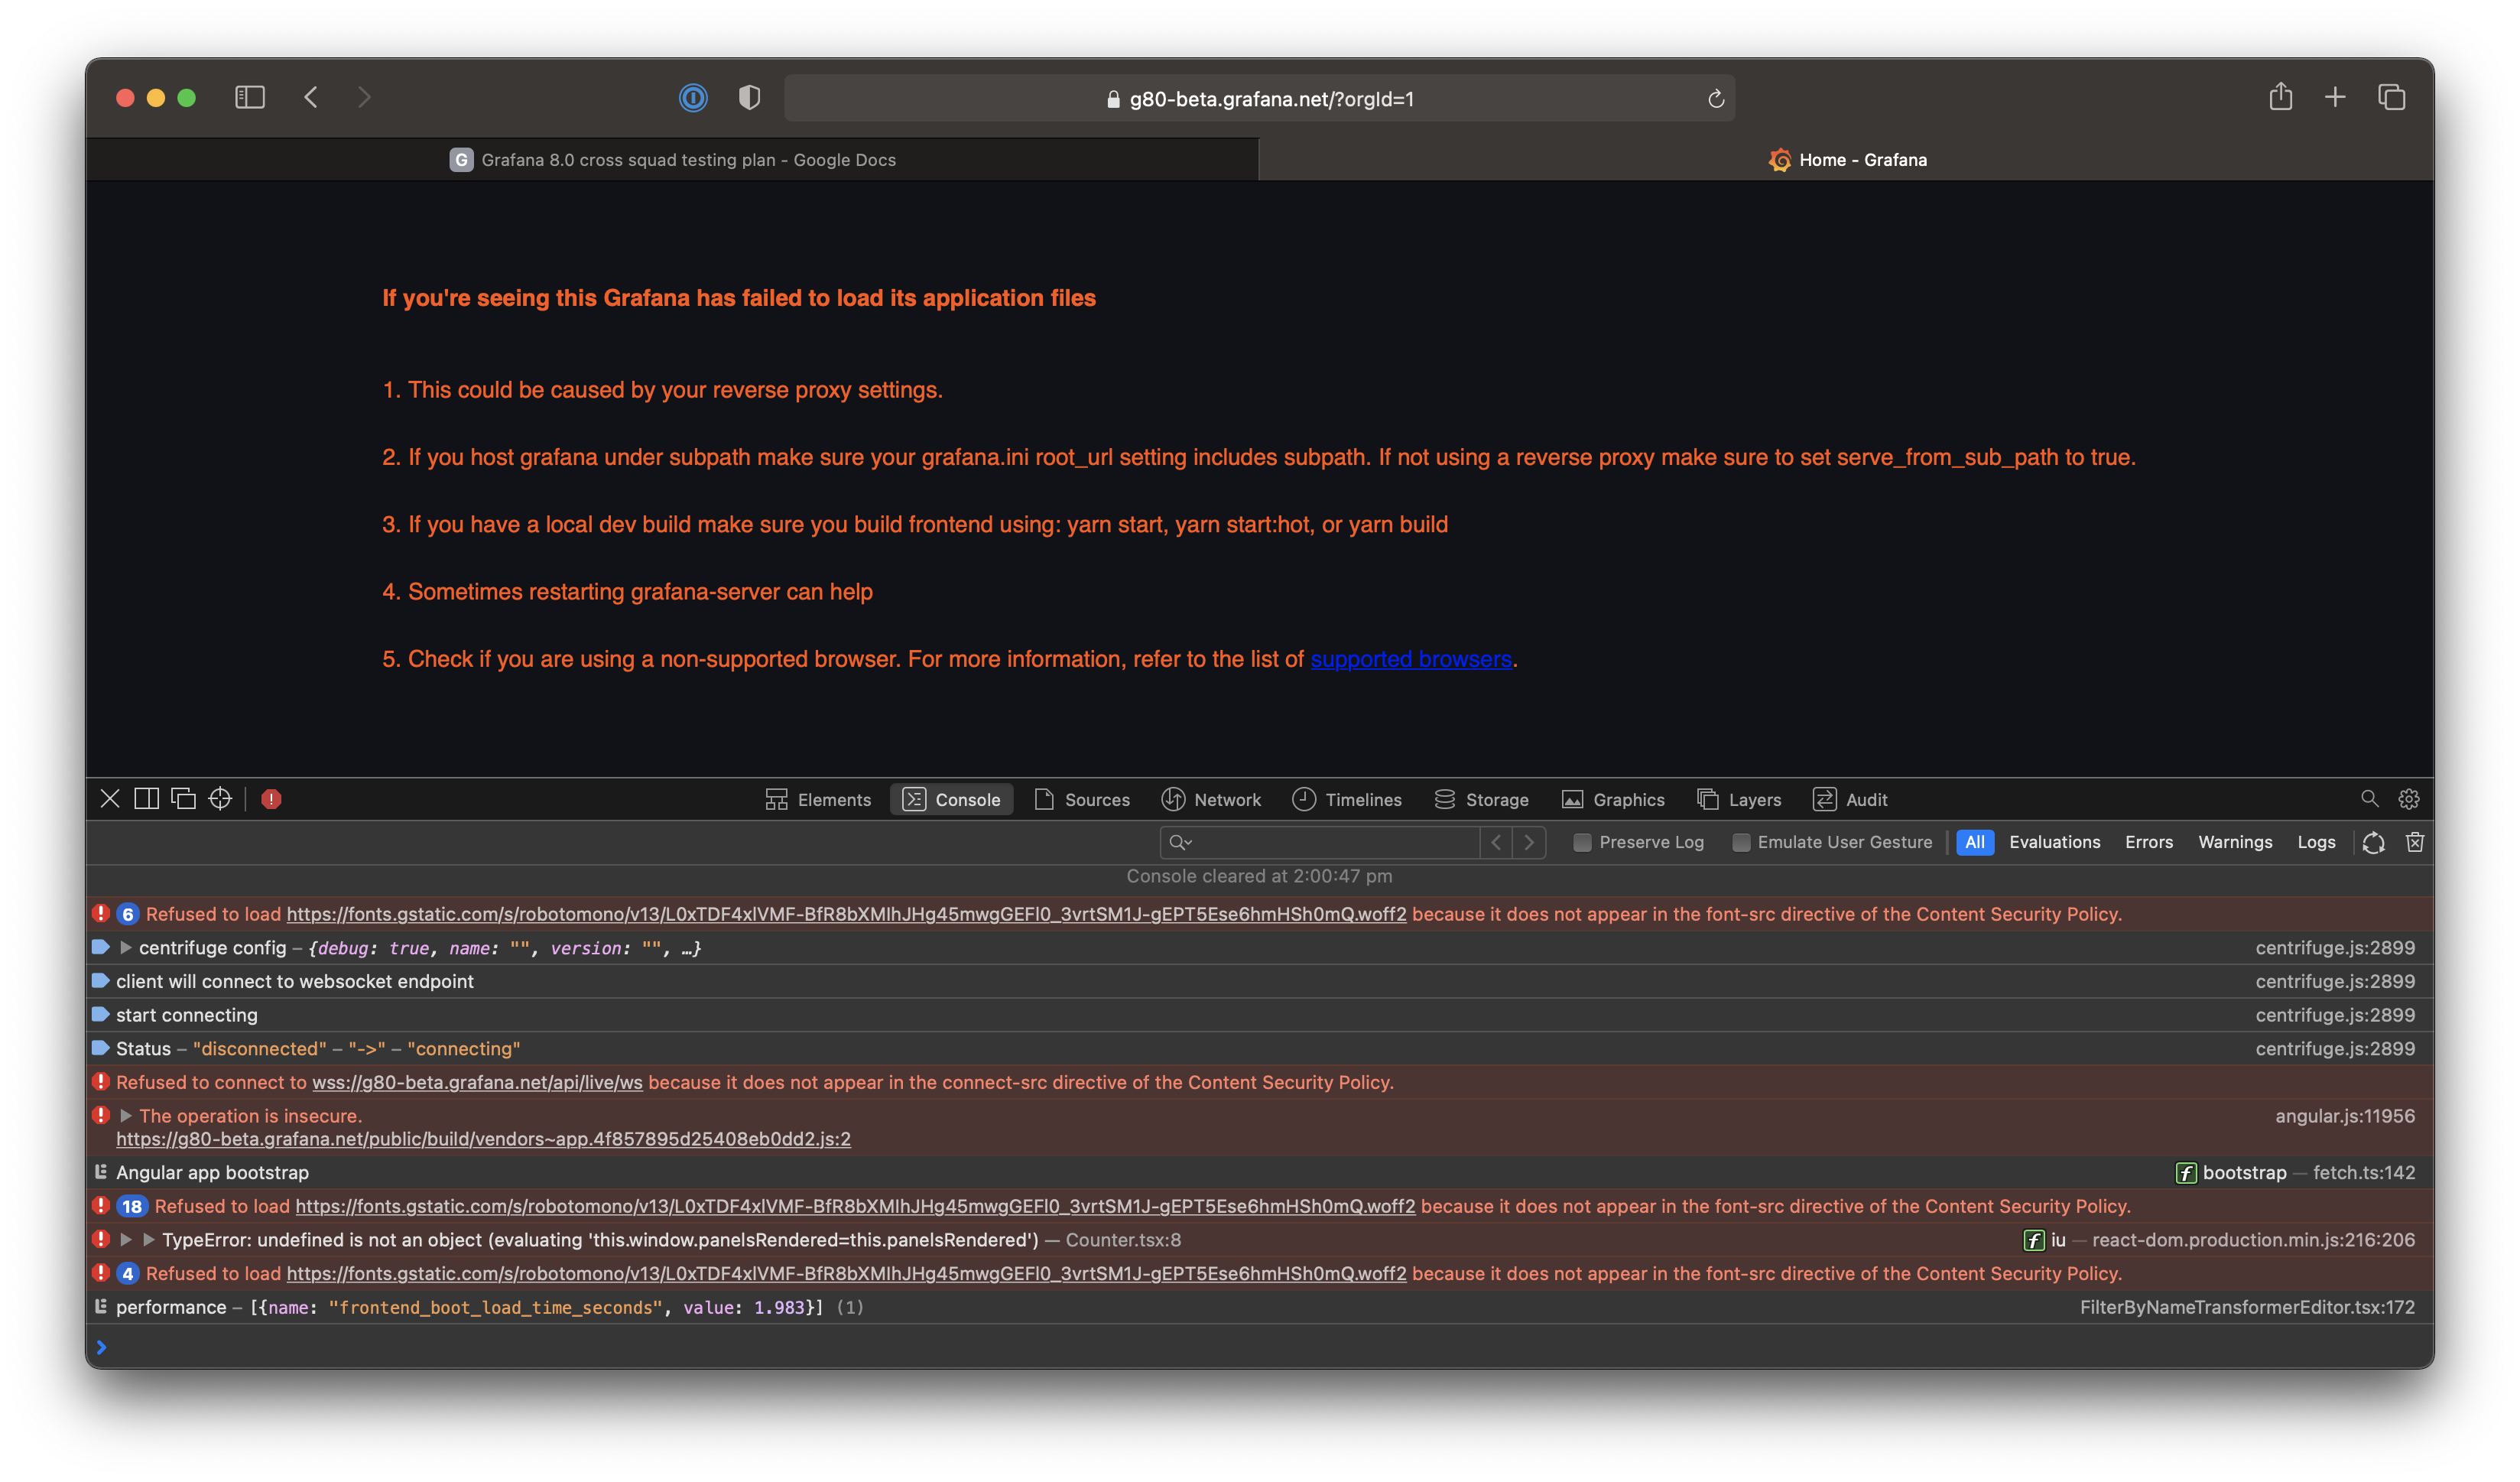This screenshot has height=1482, width=2520.
Task: Open the inspector search magnifier icon
Action: coord(2369,799)
